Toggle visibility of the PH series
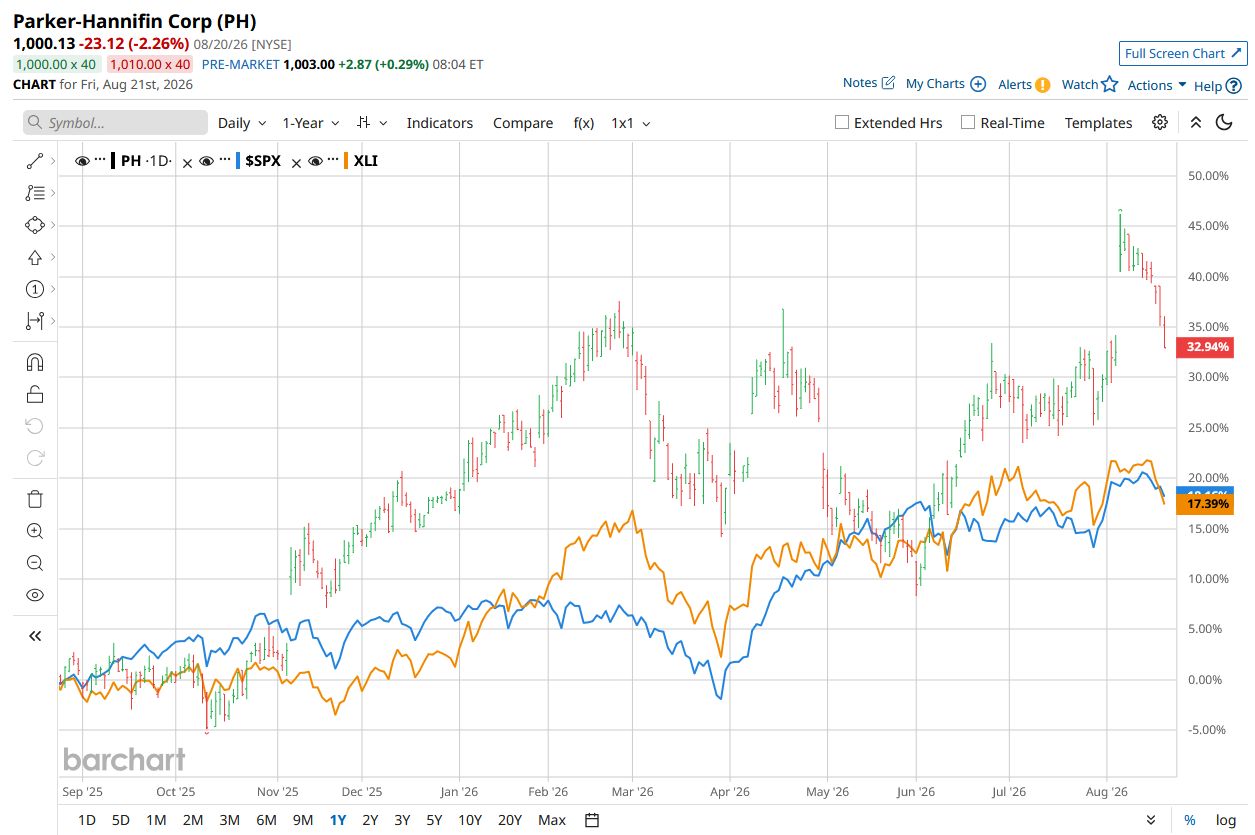The height and width of the screenshot is (835, 1255). pos(82,161)
